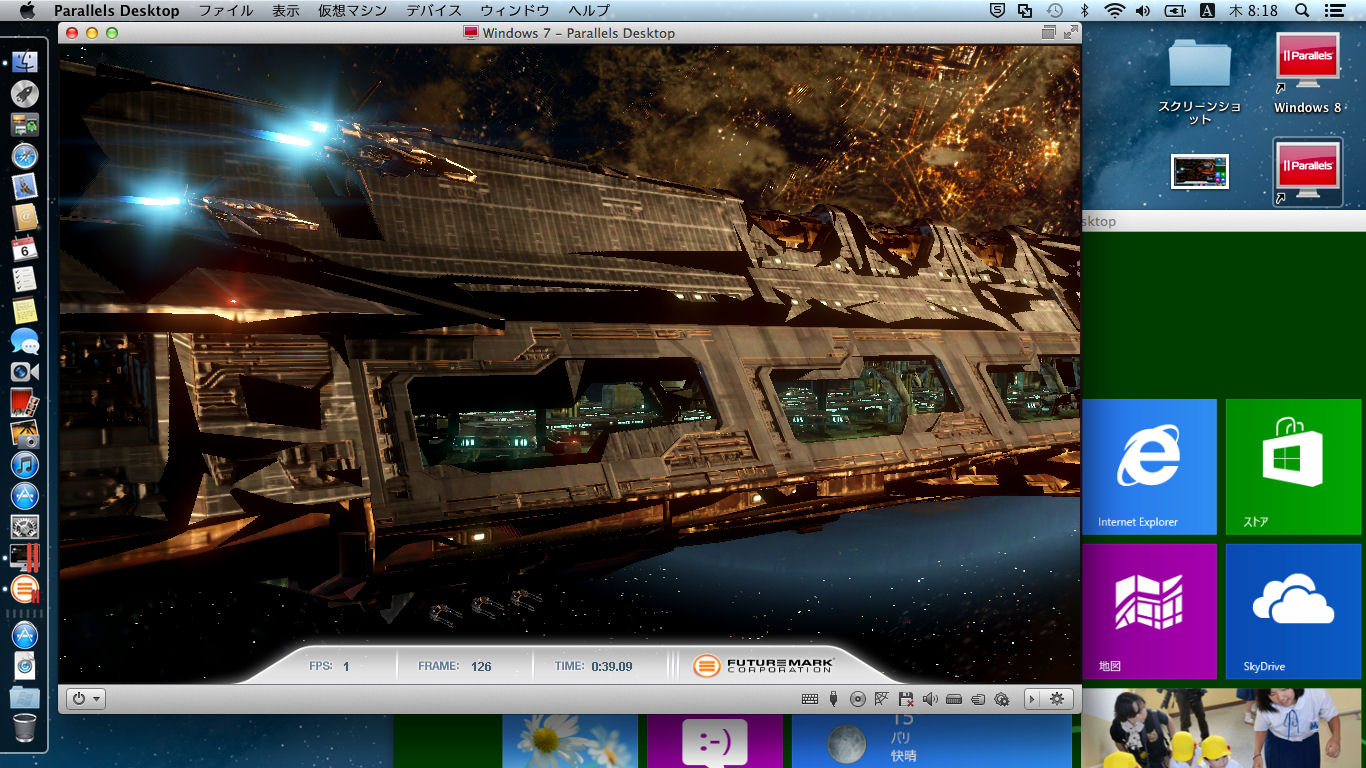The image size is (1366, 768).
Task: Click Wi-Fi status icon in menu bar
Action: [1114, 10]
